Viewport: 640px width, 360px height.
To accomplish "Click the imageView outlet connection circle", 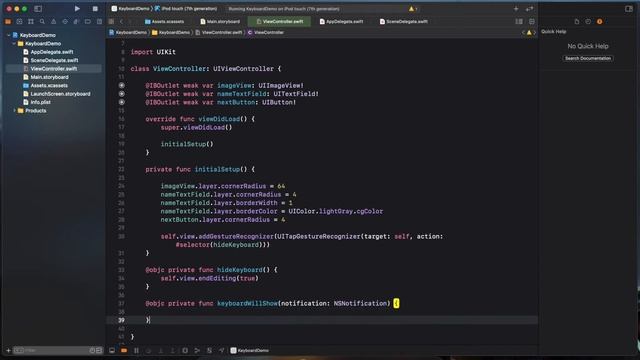I will coord(122,85).
